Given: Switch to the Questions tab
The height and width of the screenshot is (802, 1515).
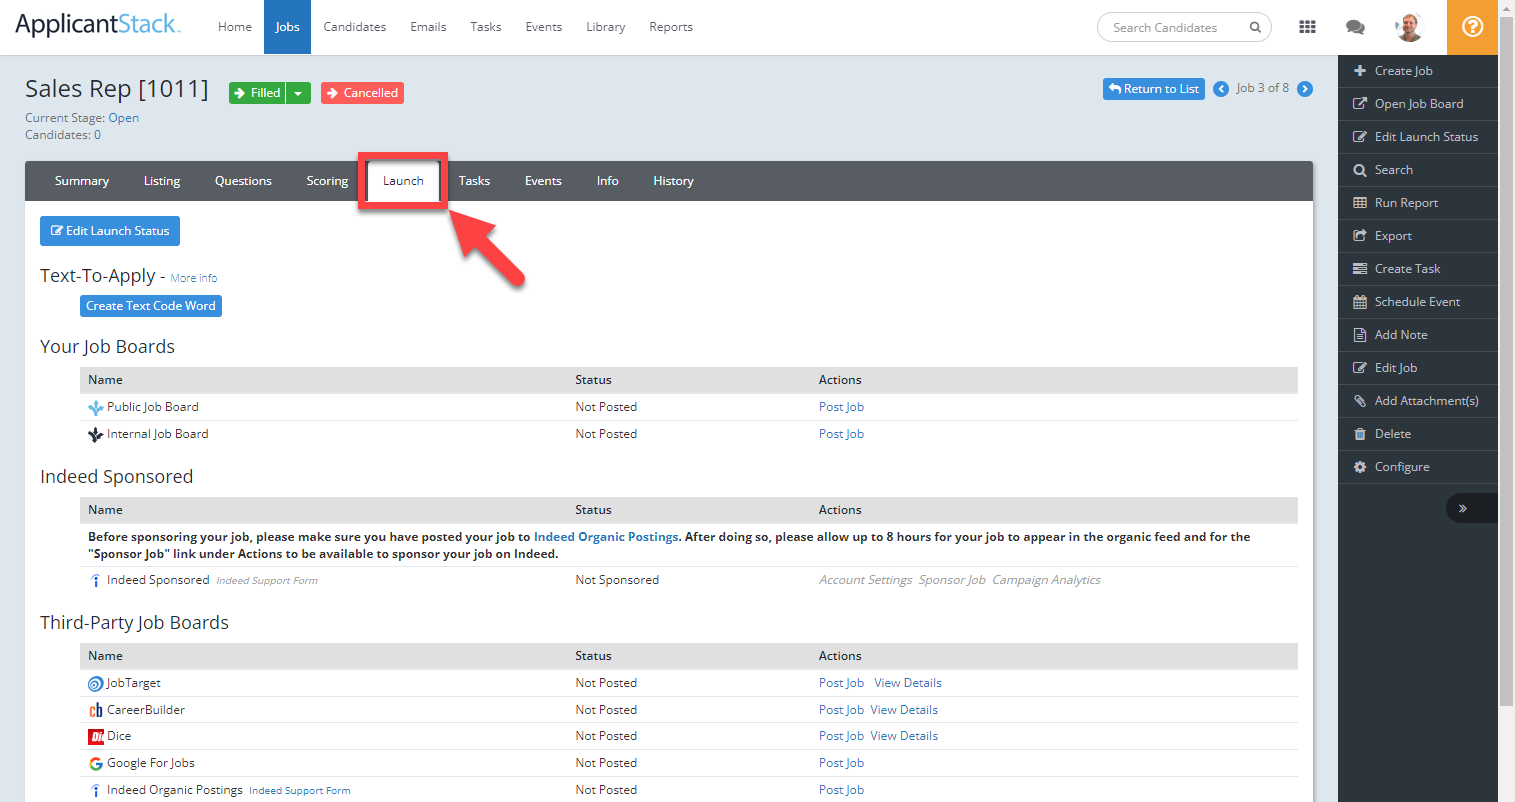Looking at the screenshot, I should pyautogui.click(x=243, y=181).
